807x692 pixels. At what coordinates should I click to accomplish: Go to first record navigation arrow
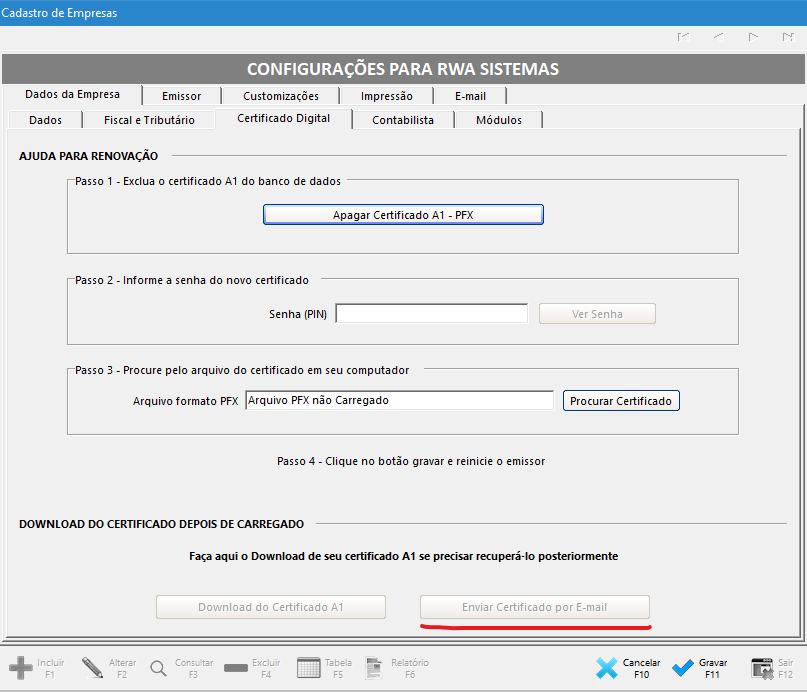click(683, 37)
